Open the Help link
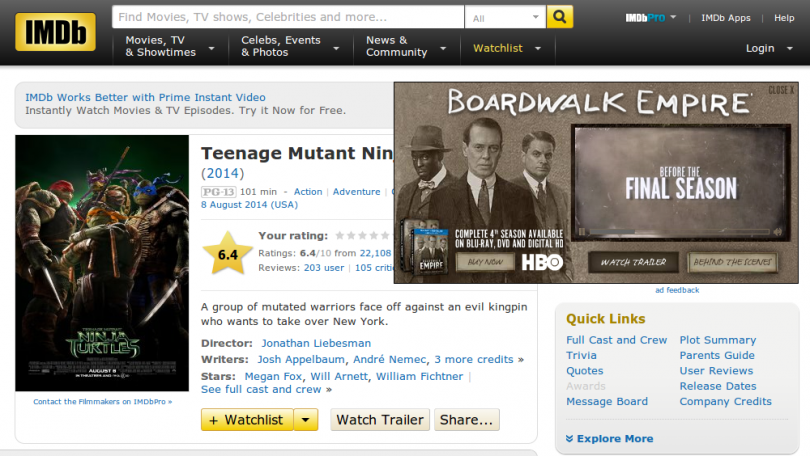The width and height of the screenshot is (810, 456). point(784,18)
